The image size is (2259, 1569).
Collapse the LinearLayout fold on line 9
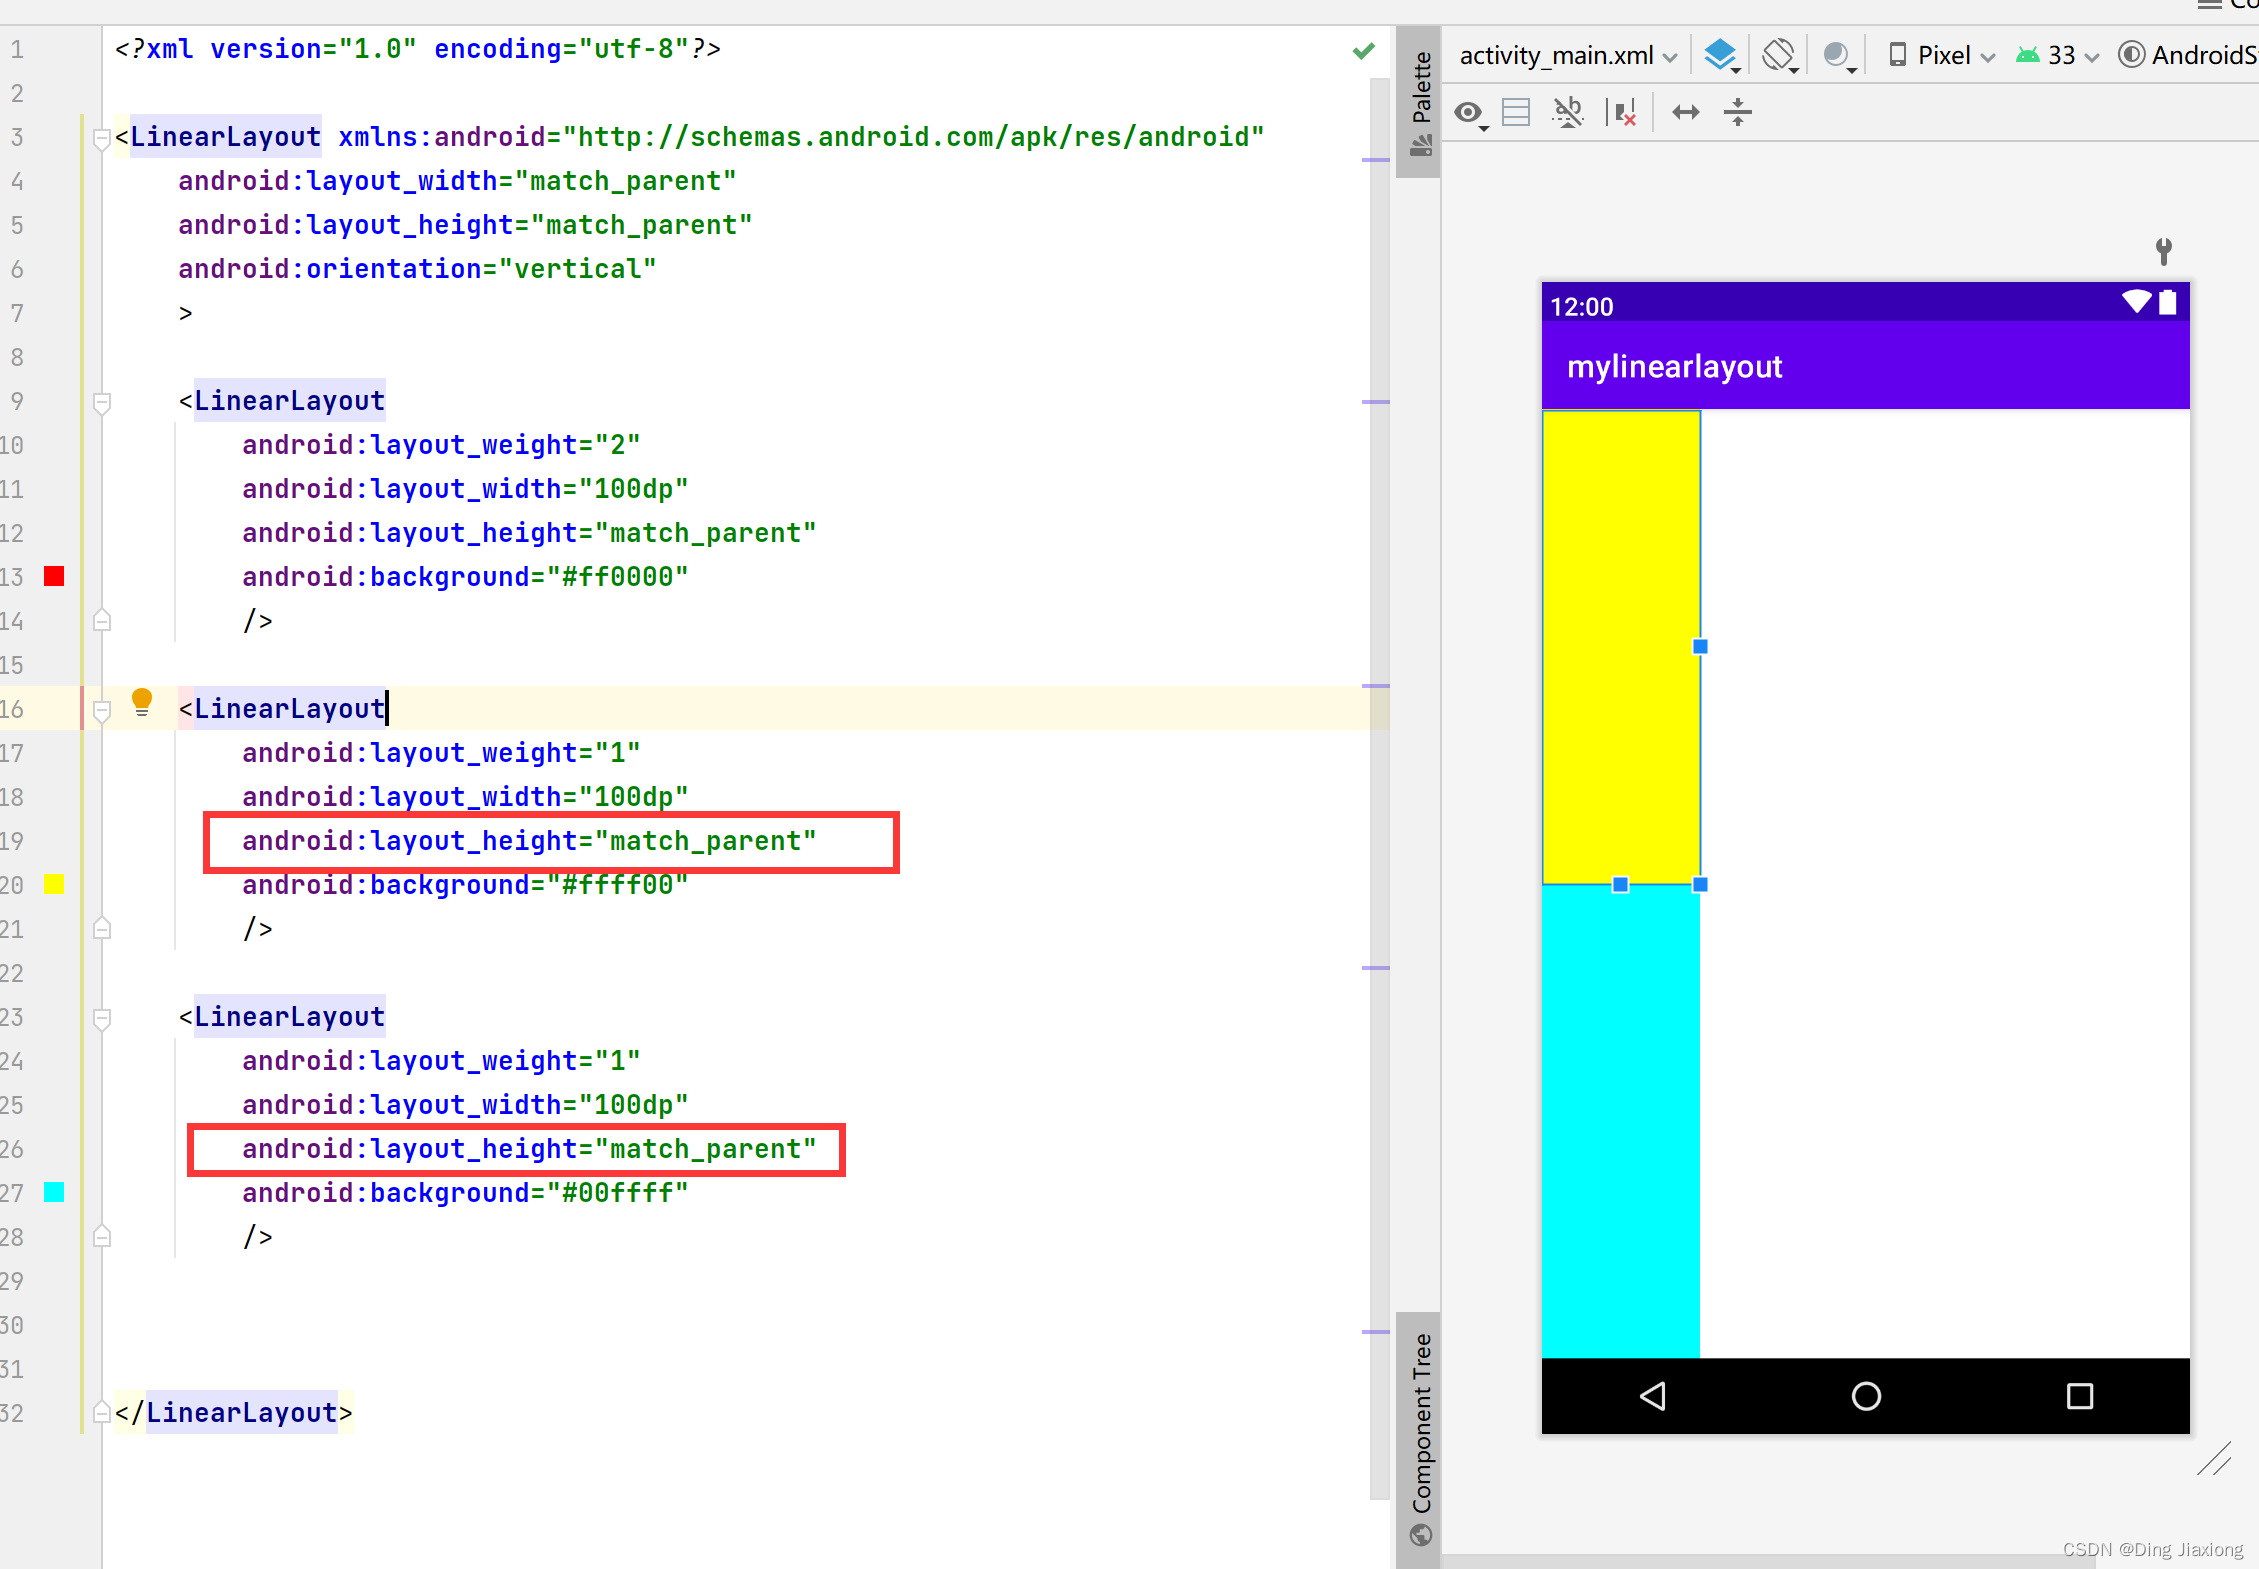click(x=101, y=402)
